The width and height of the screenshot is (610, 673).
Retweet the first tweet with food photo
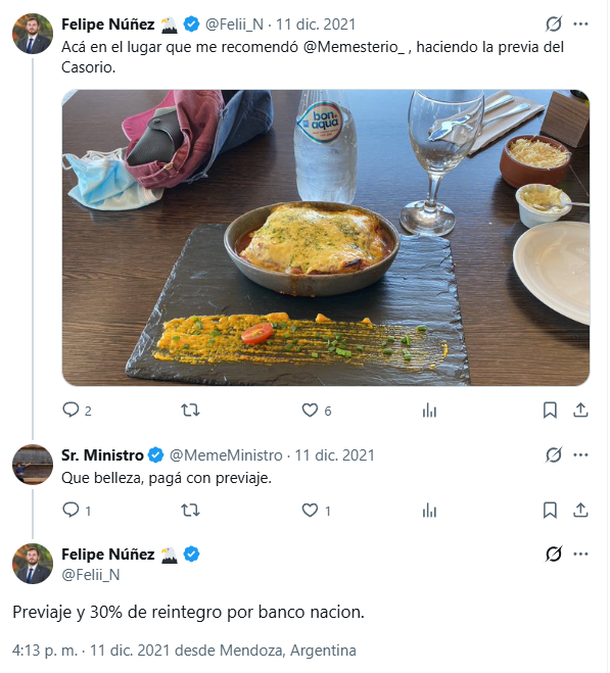(x=190, y=410)
